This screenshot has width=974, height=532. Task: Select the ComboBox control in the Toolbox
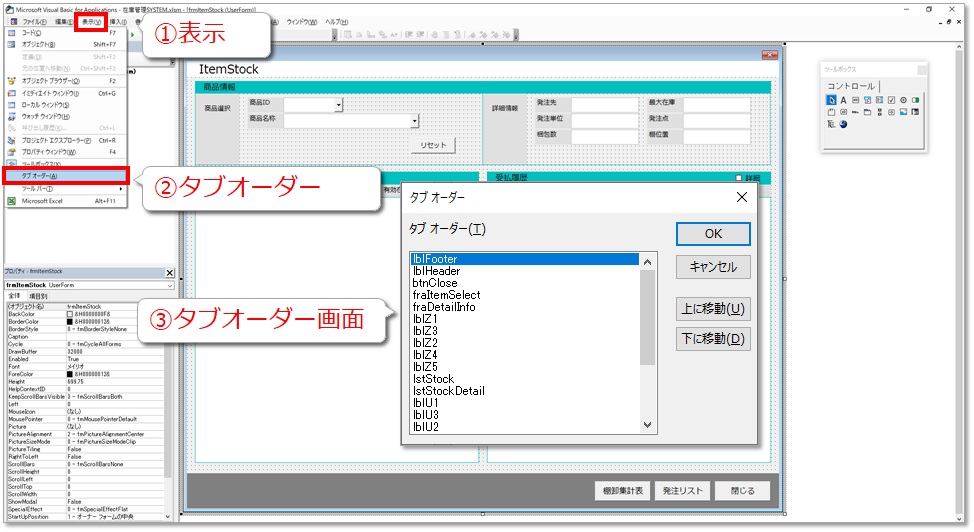point(867,100)
